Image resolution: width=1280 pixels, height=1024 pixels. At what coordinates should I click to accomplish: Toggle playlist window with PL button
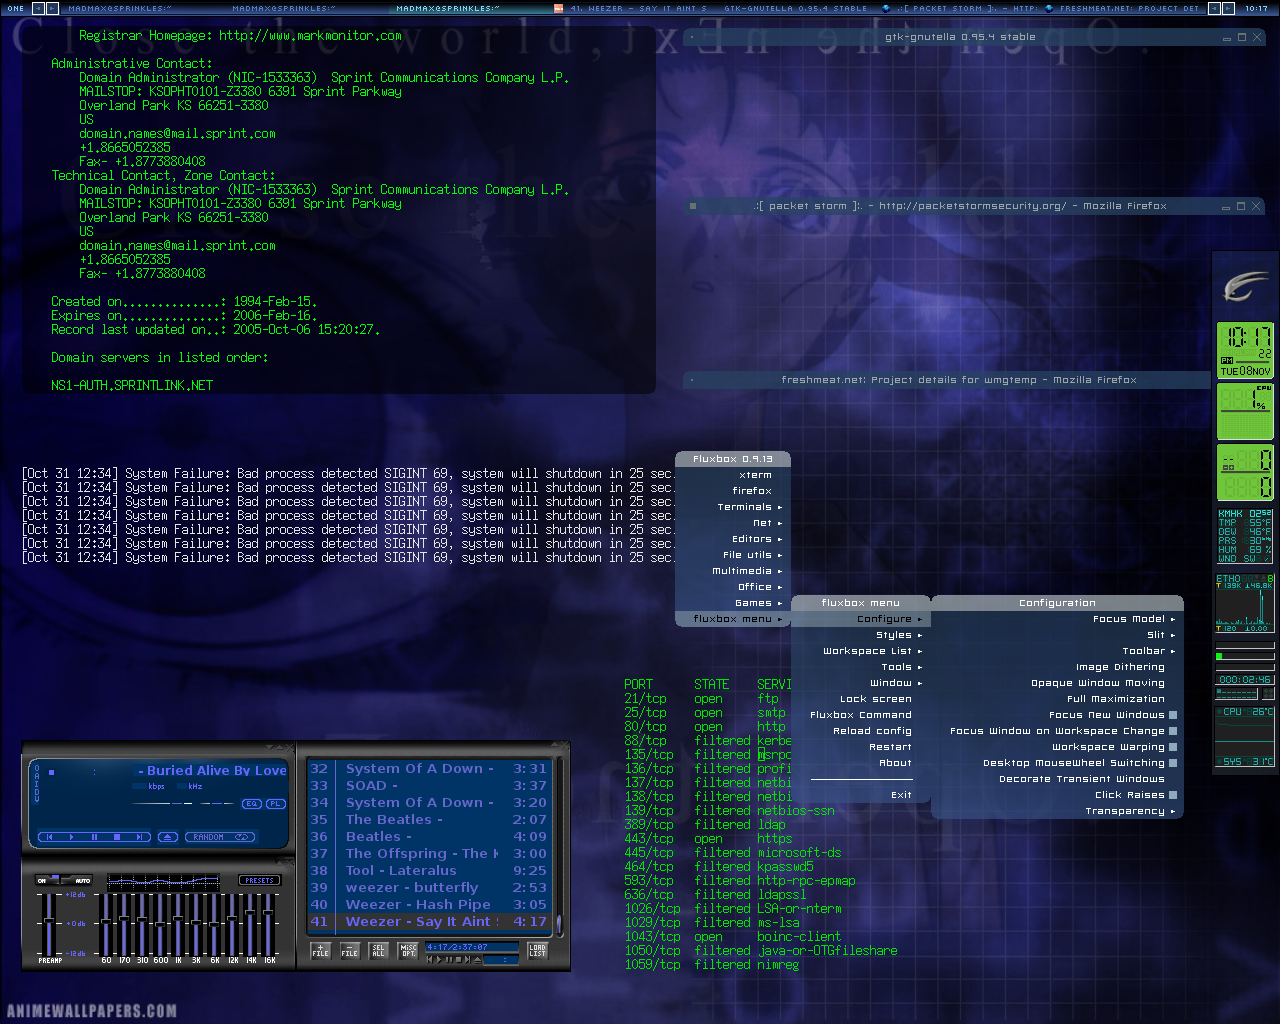(275, 804)
